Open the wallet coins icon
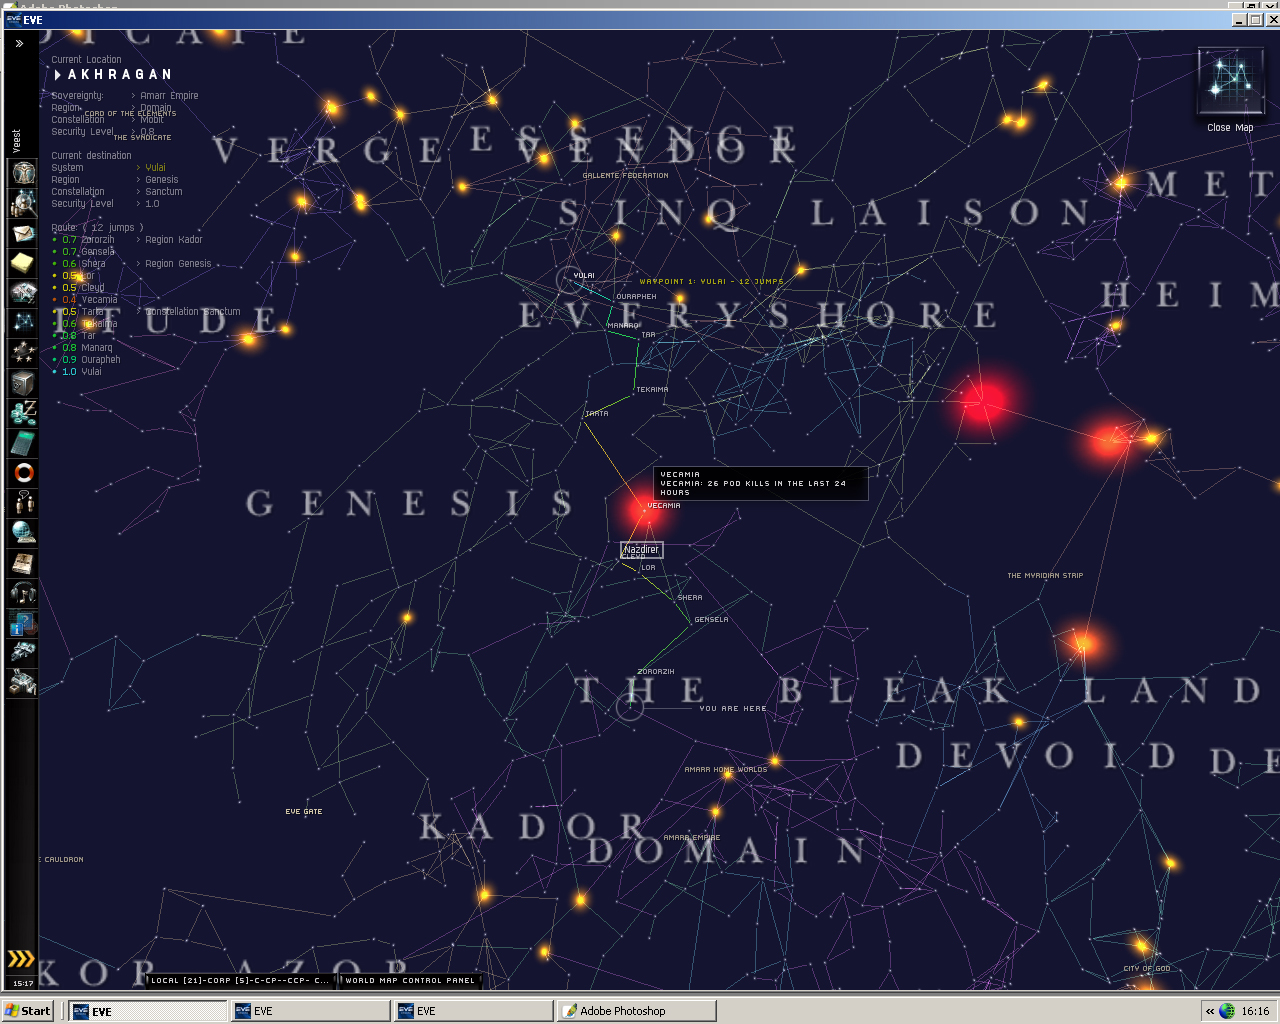Image resolution: width=1280 pixels, height=1024 pixels. coord(23,413)
